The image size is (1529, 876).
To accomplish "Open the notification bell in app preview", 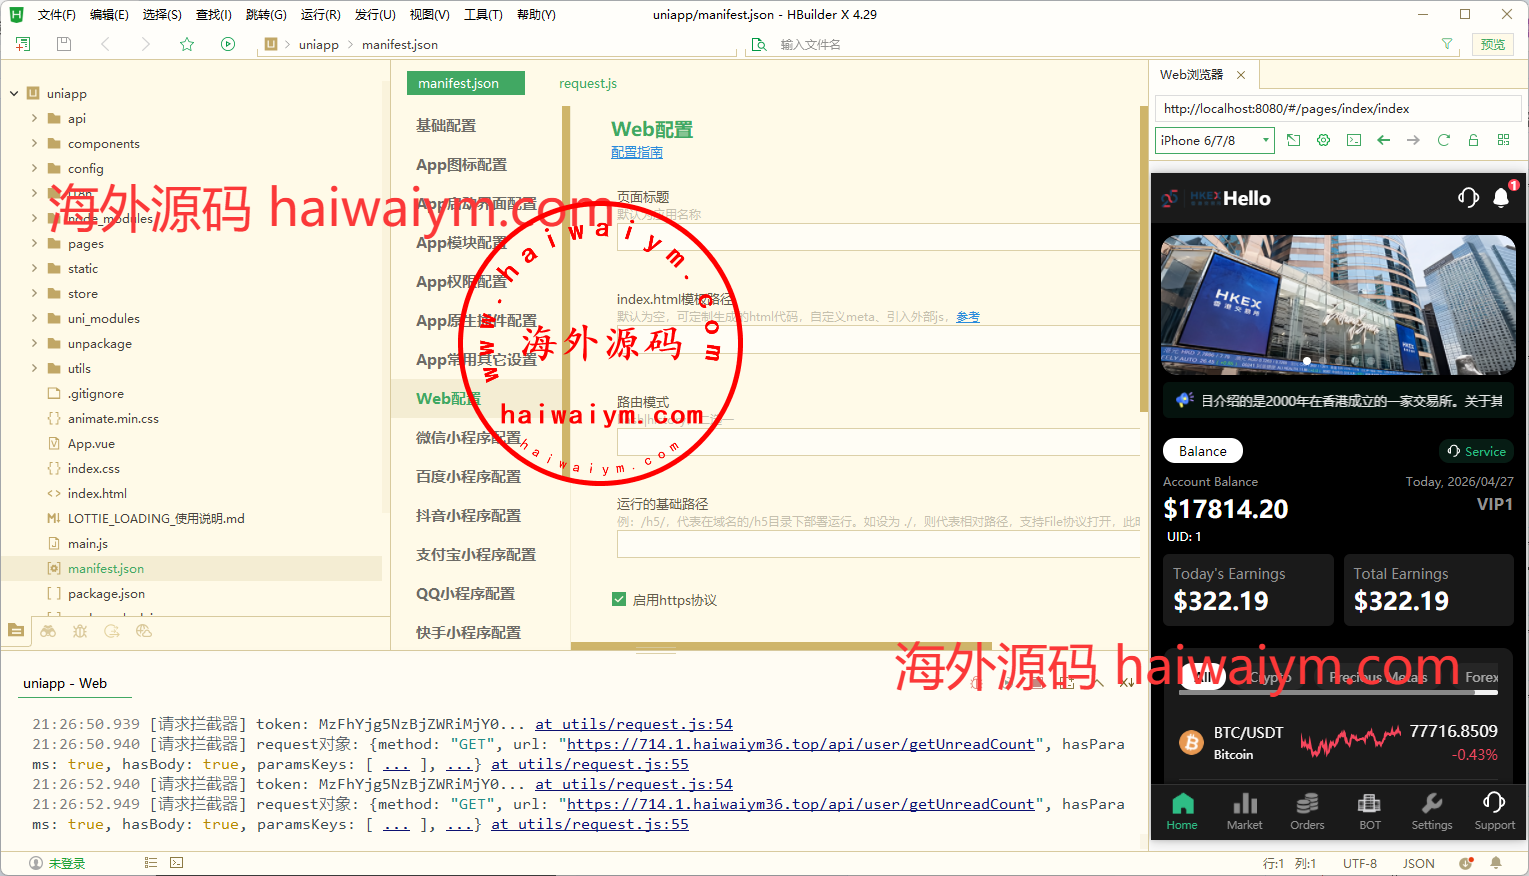I will pos(1500,198).
